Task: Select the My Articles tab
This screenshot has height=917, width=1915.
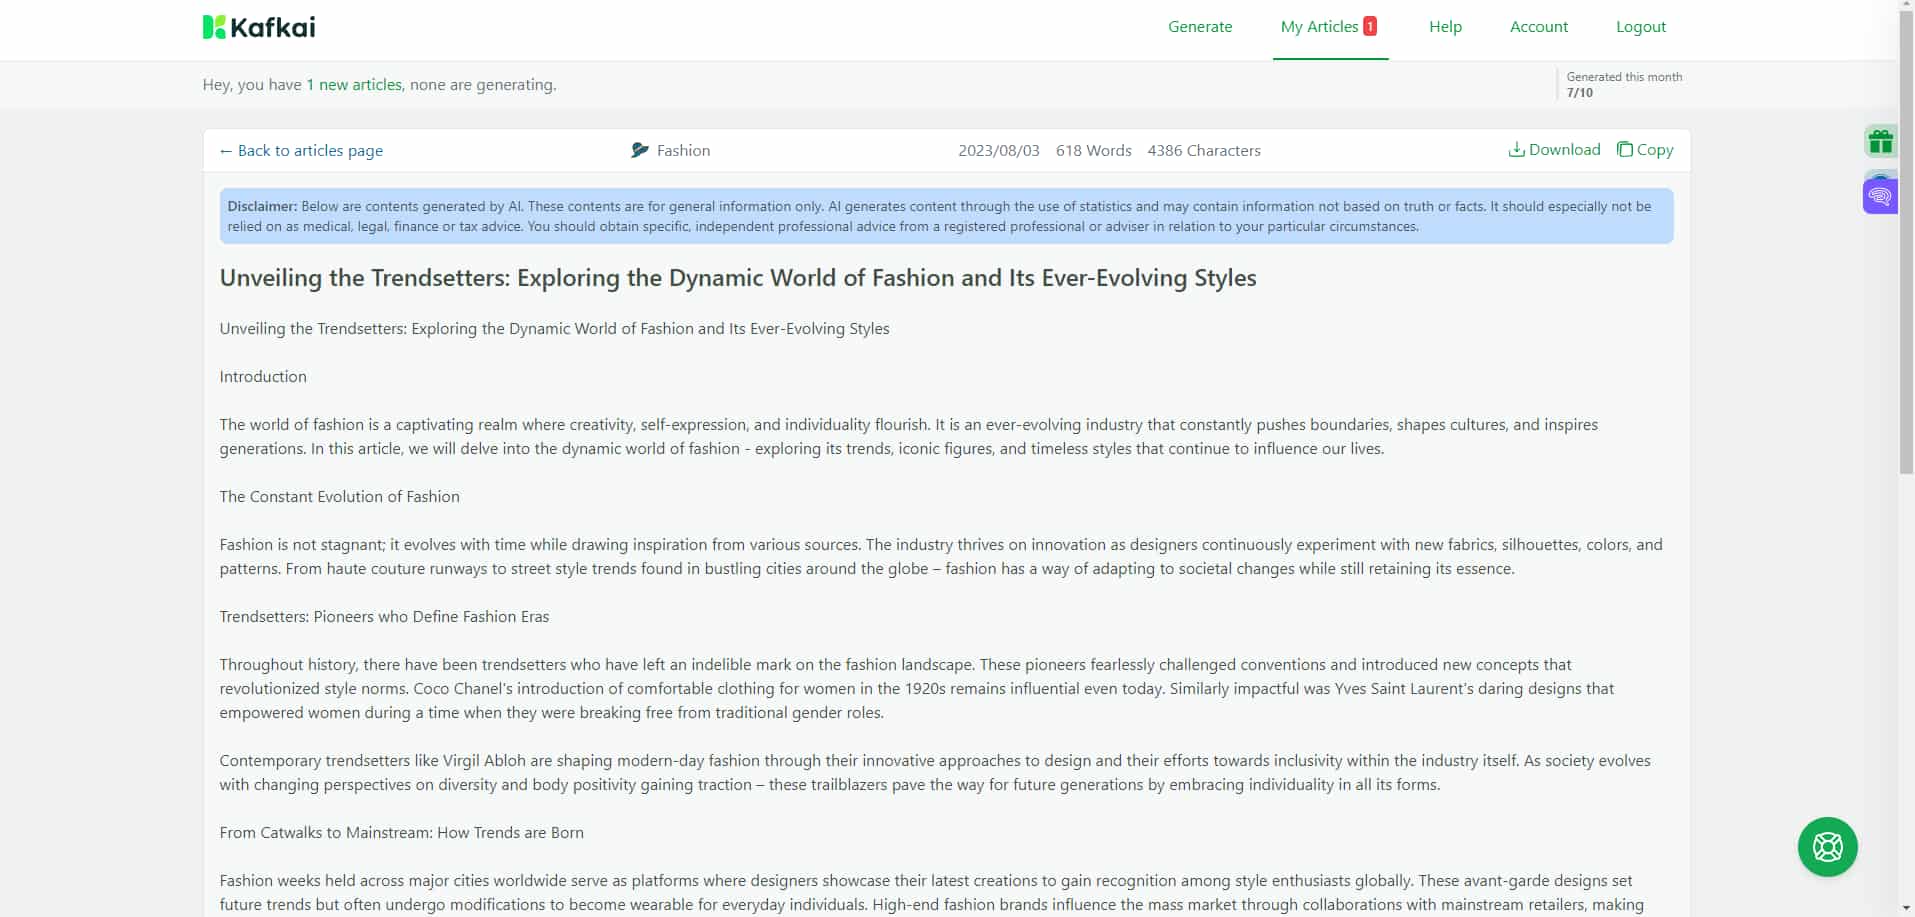Action: [x=1322, y=27]
